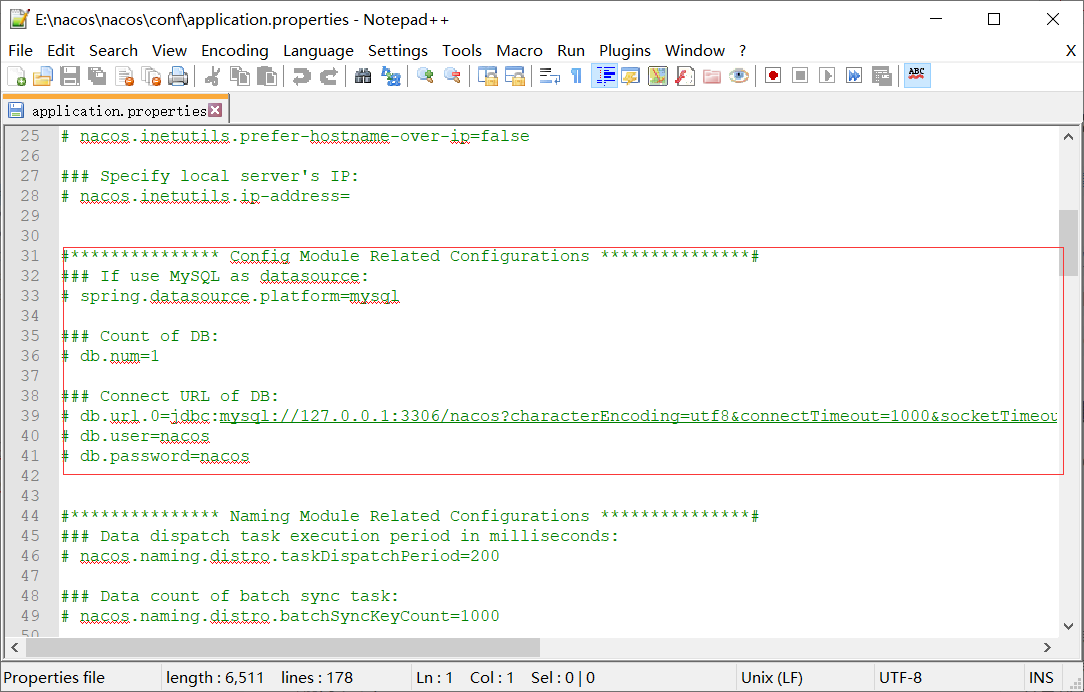
Task: Open the Encoding menu
Action: [234, 50]
